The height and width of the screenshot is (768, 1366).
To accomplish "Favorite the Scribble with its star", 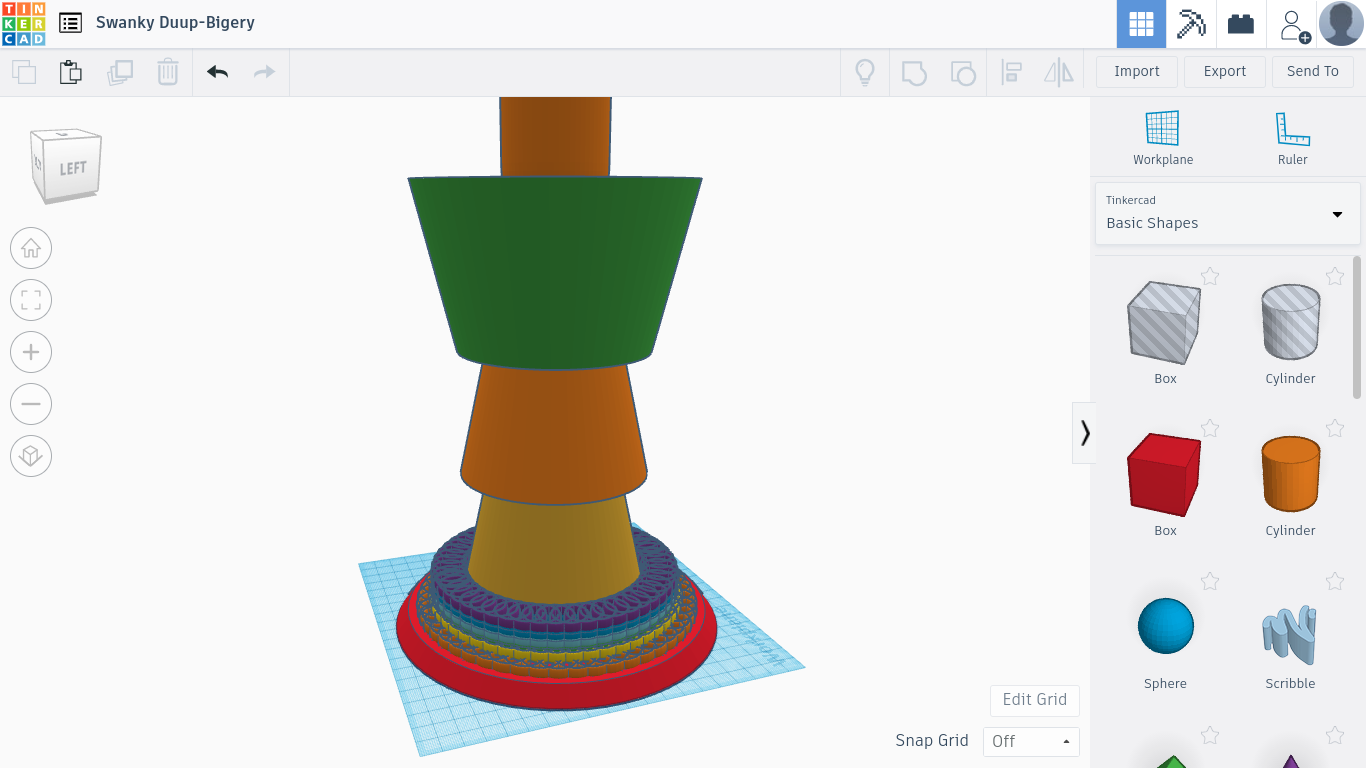I will pyautogui.click(x=1335, y=581).
